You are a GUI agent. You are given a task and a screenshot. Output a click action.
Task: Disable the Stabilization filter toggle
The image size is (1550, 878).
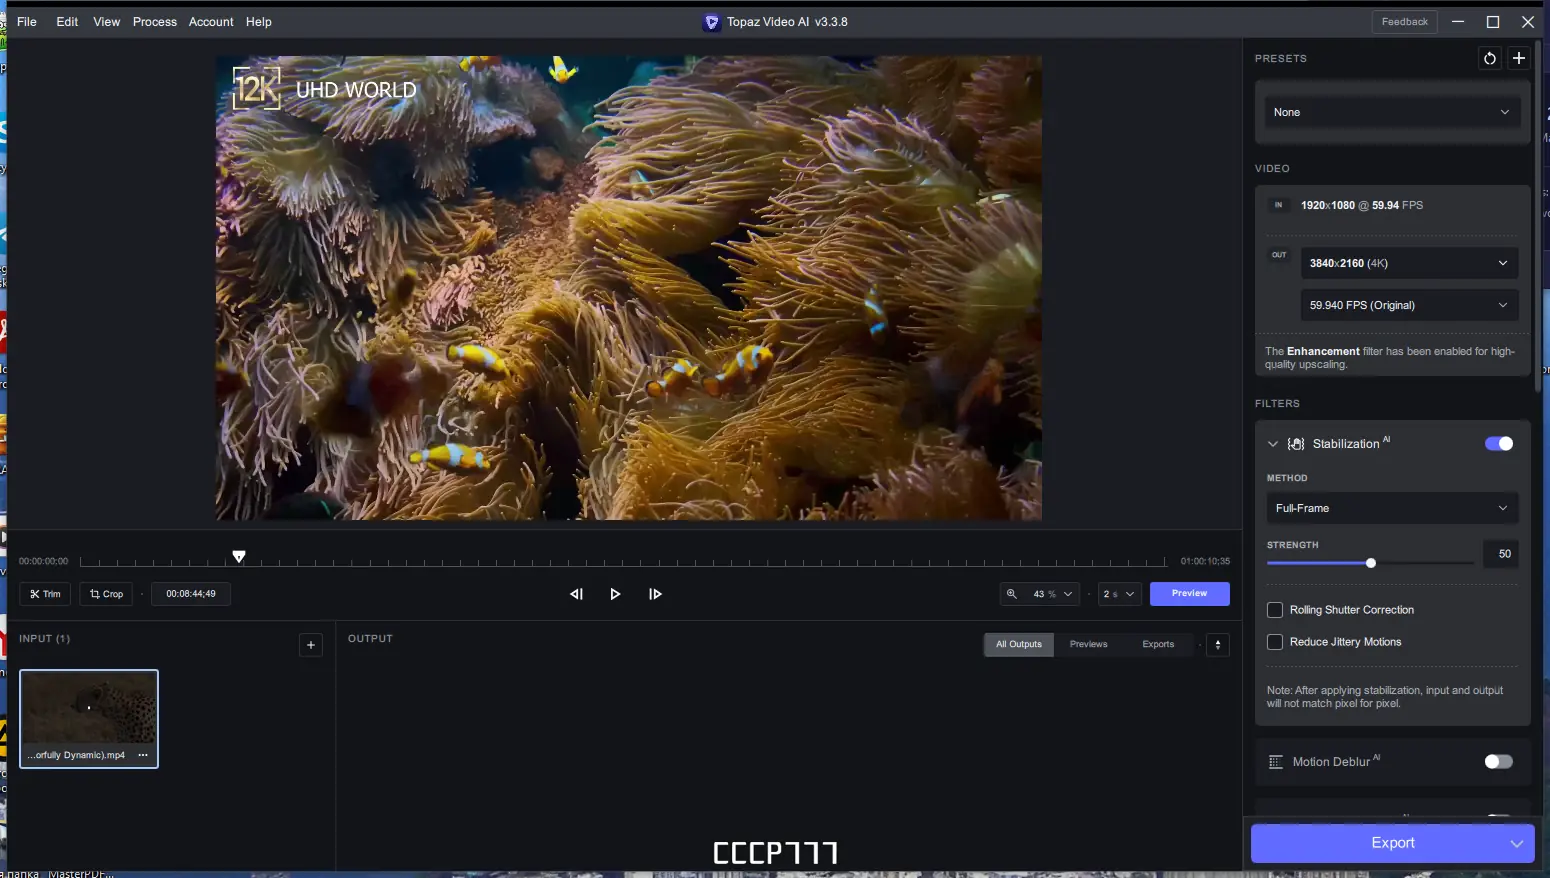point(1498,444)
